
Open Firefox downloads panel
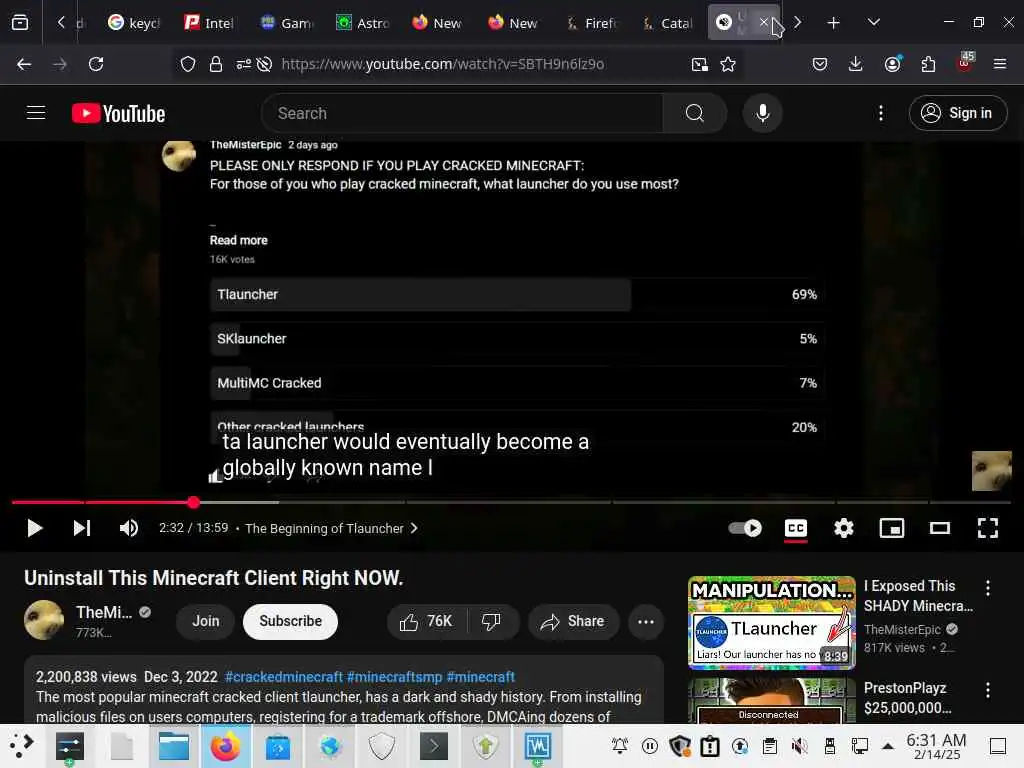coord(856,64)
